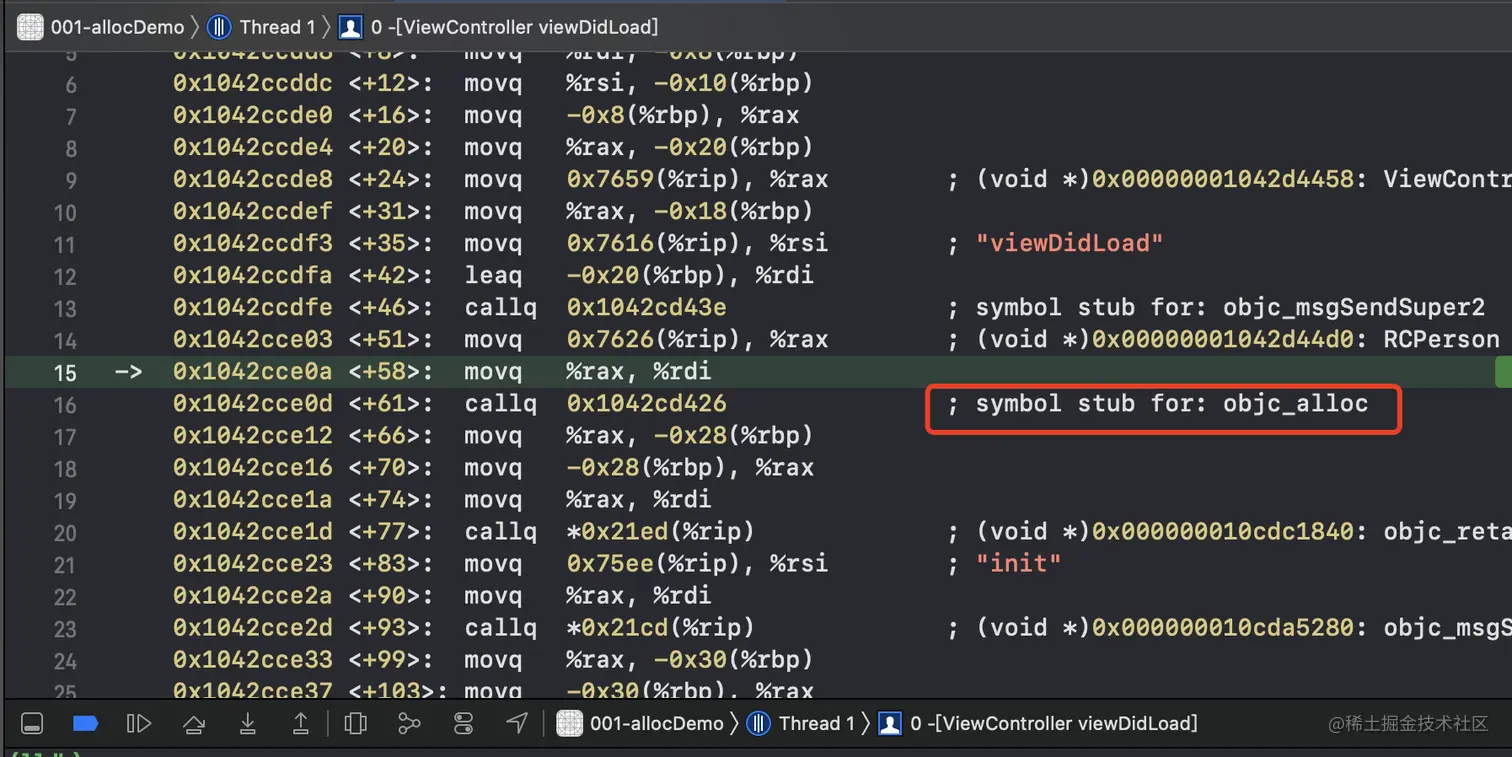This screenshot has width=1512, height=757.
Task: Click operand *0x21ed(%rip)
Action: [x=660, y=532]
